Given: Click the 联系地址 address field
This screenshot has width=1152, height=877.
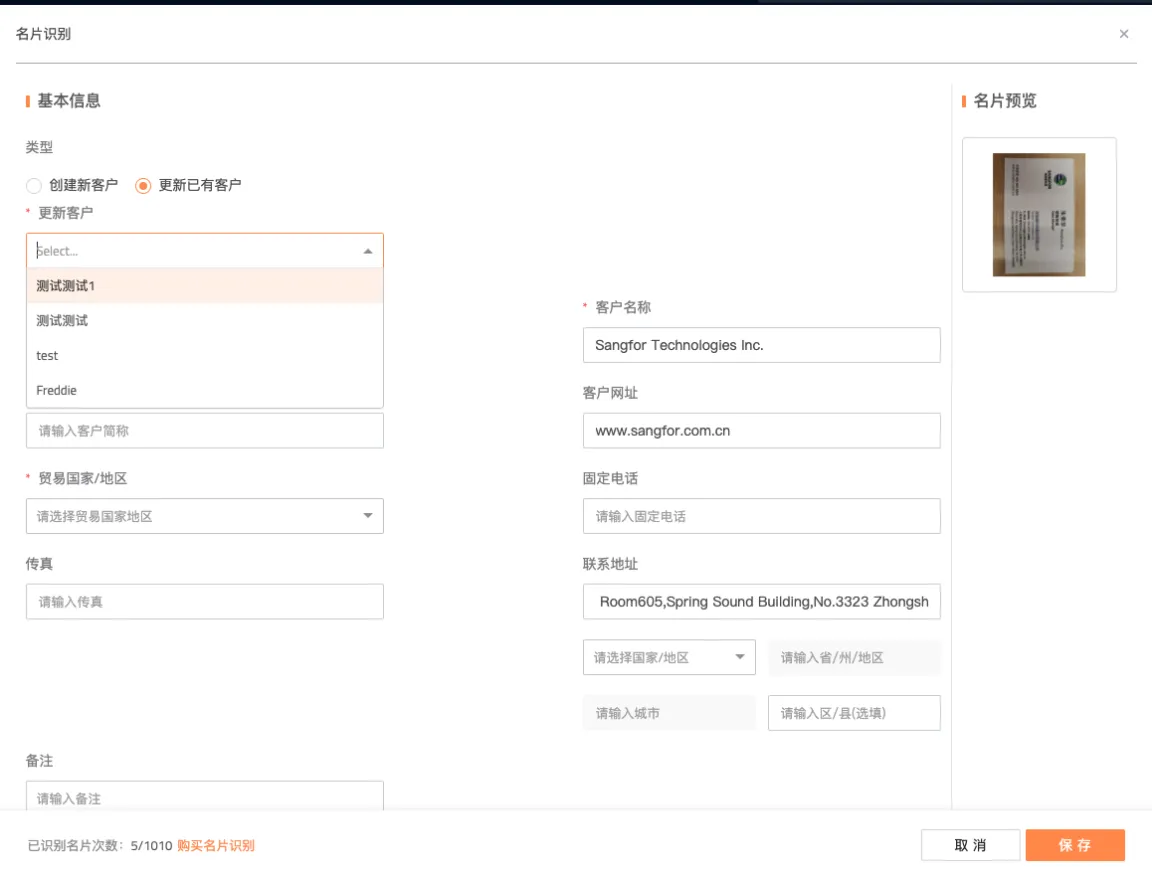Looking at the screenshot, I should (760, 602).
